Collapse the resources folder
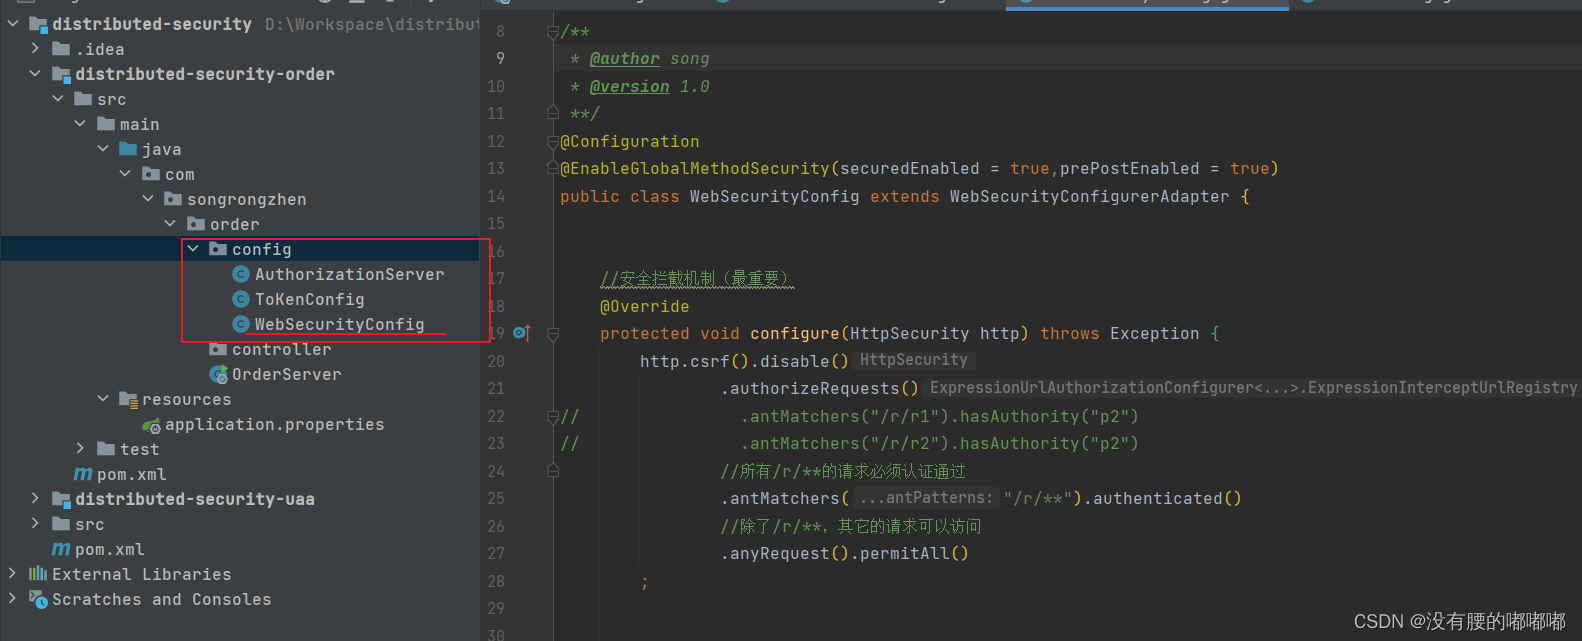 (x=103, y=398)
